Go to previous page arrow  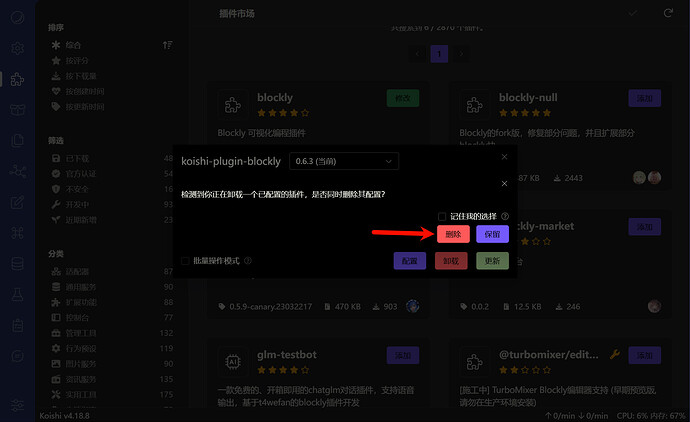(417, 54)
